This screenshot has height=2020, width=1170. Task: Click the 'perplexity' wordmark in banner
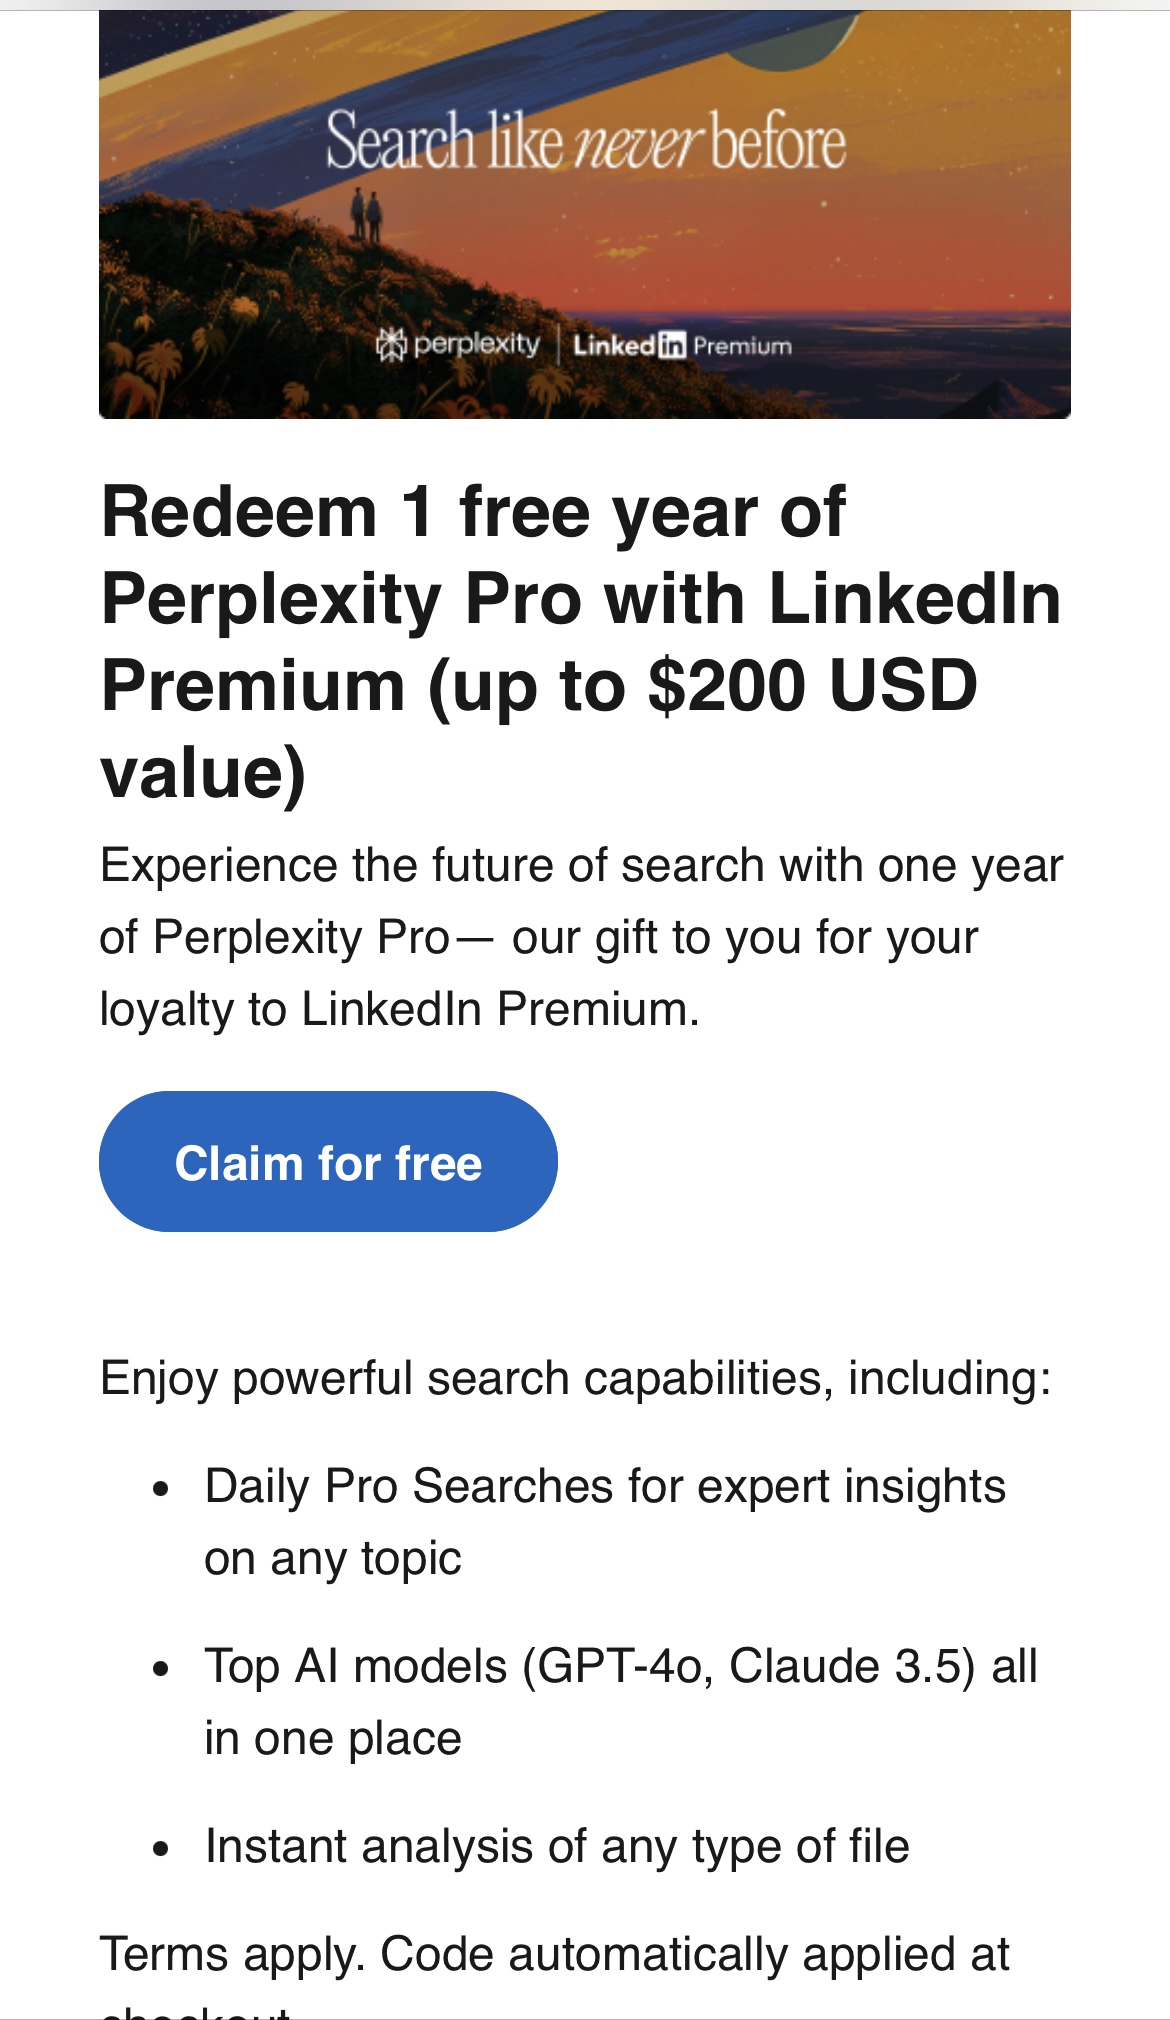(x=476, y=344)
